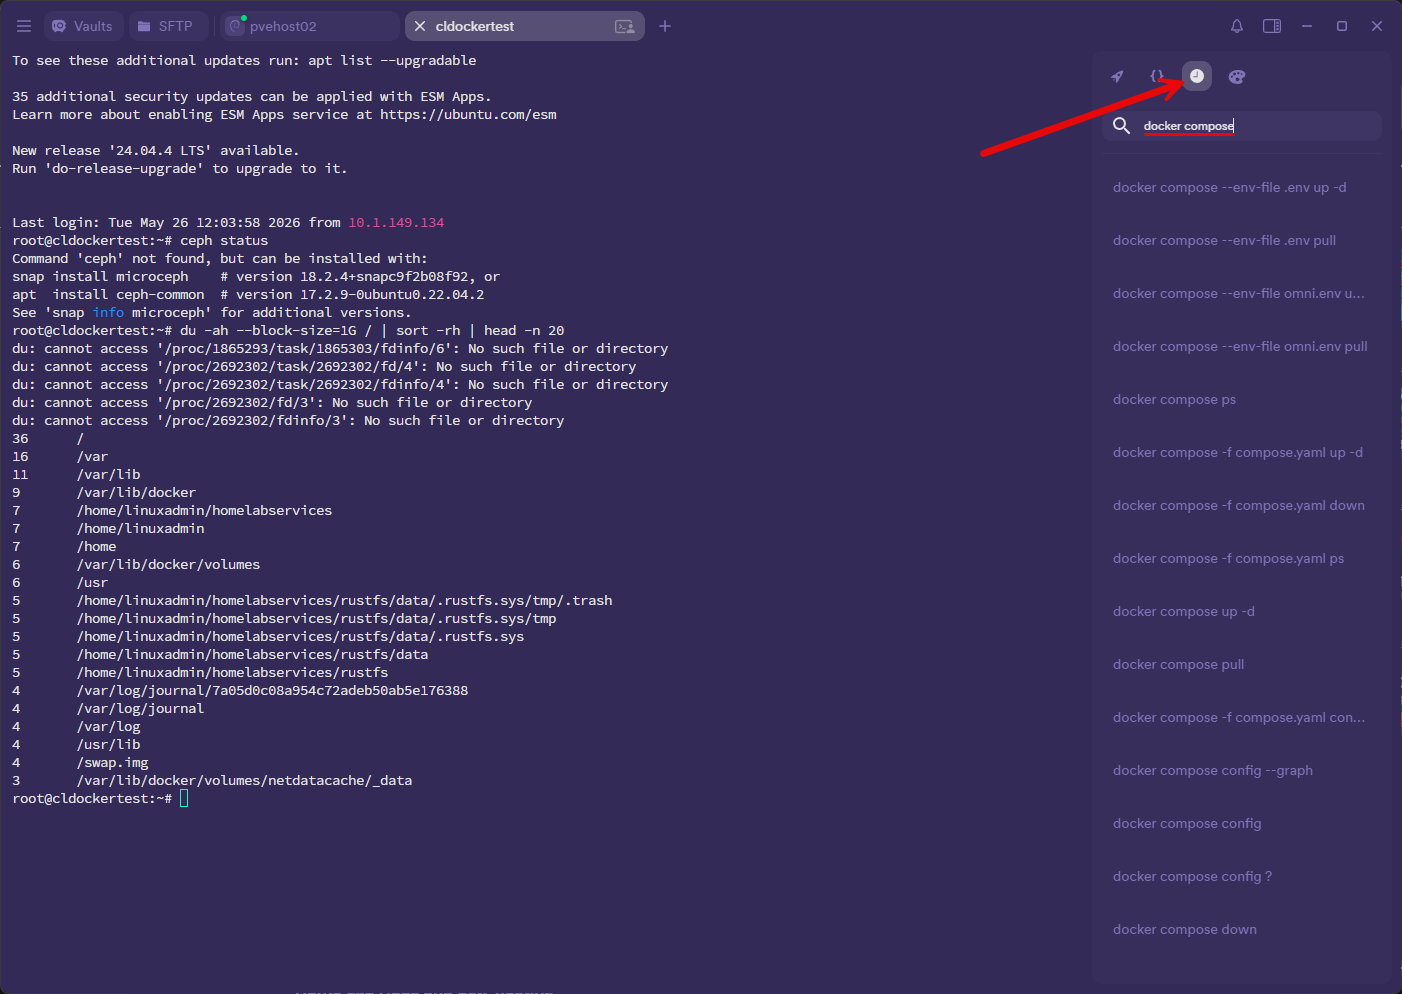The width and height of the screenshot is (1402, 994).
Task: Add a new tab with the plus button
Action: pos(665,26)
